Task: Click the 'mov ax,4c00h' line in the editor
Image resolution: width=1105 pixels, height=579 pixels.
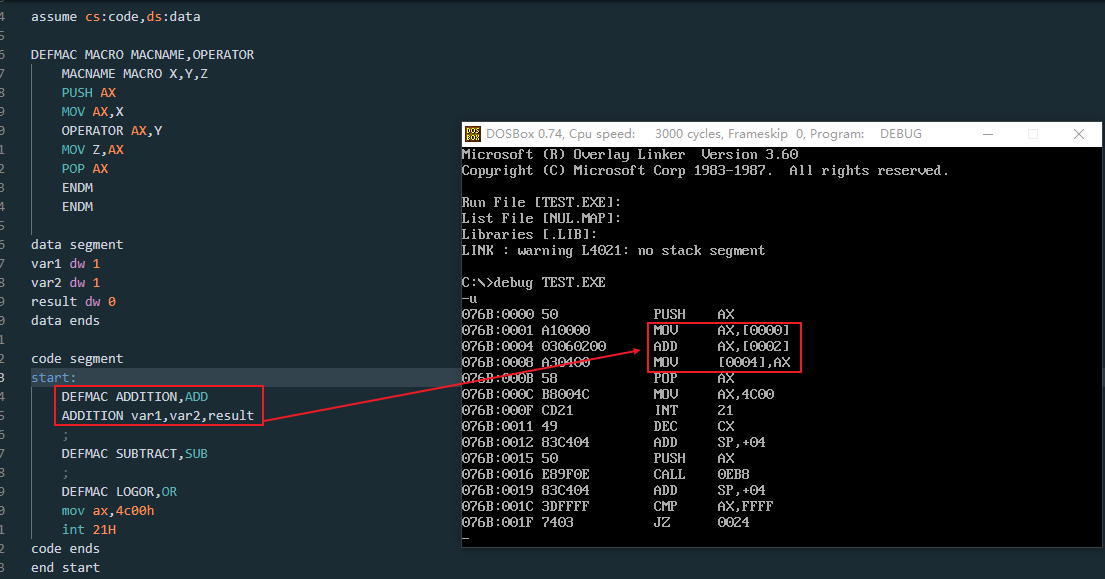Action: coord(108,511)
